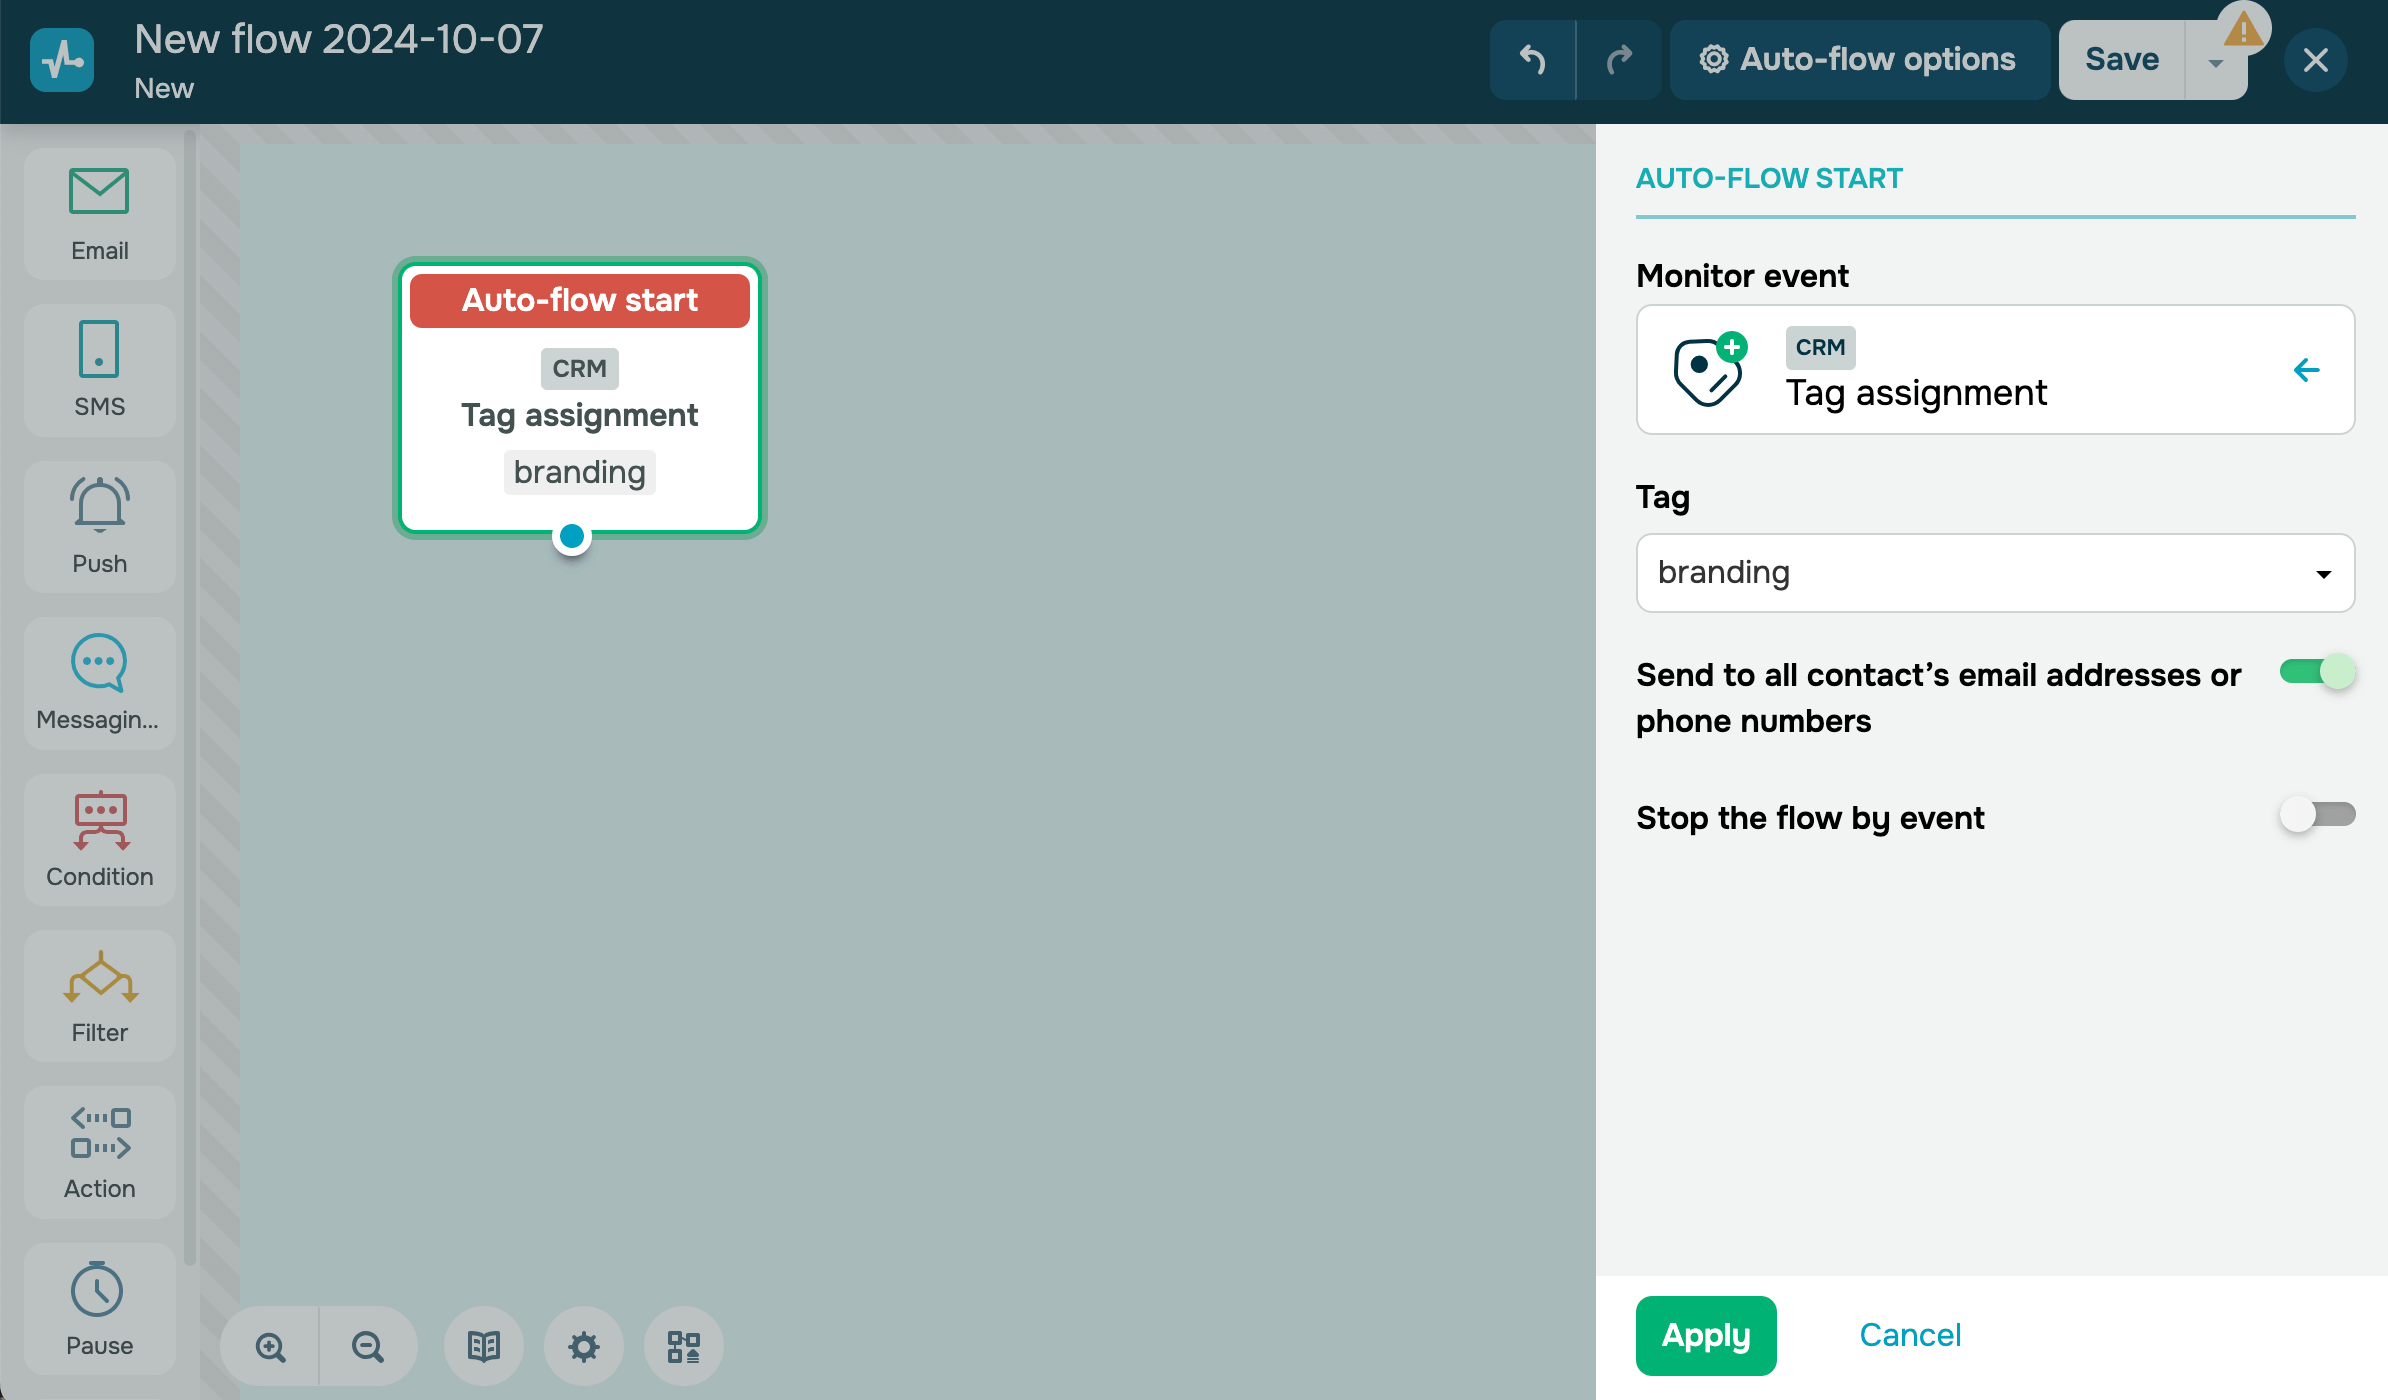Open Auto-flow options menu
Image resolution: width=2388 pixels, height=1400 pixels.
[1859, 60]
